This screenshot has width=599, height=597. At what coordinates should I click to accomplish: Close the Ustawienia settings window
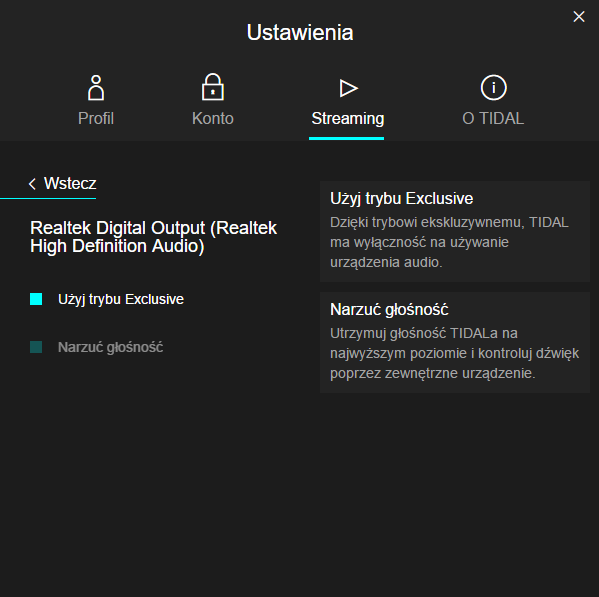point(579,16)
